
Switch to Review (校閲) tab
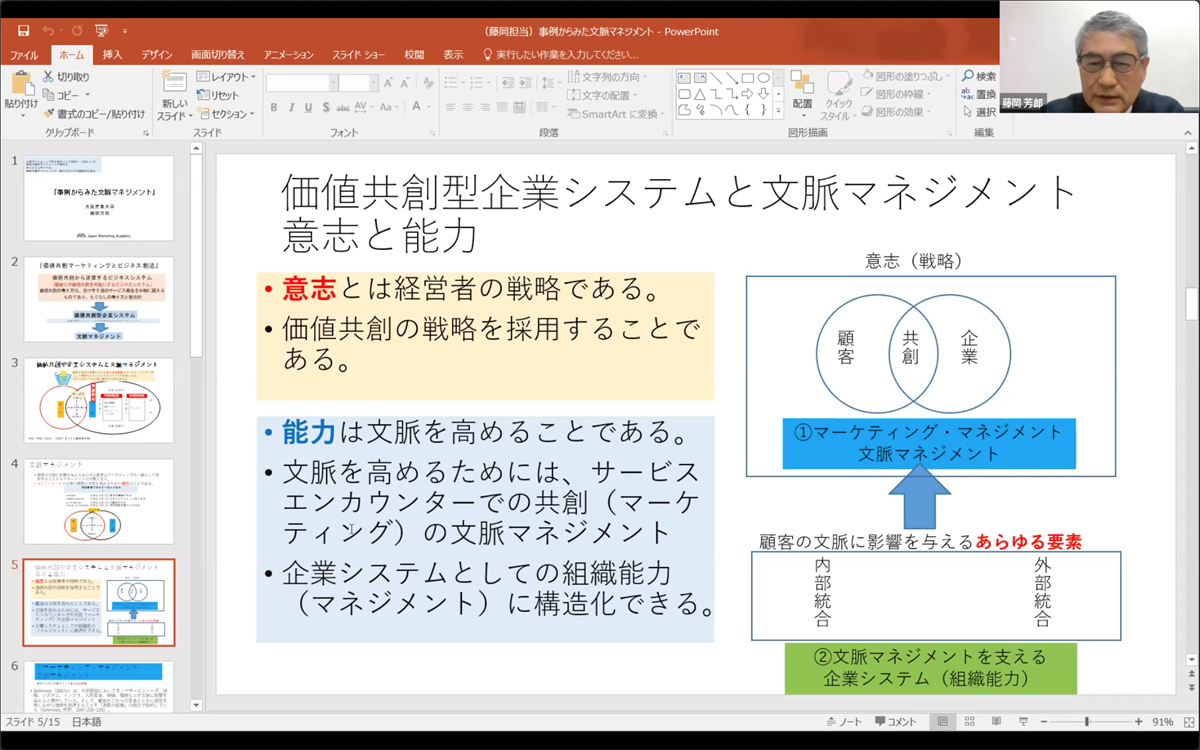pyautogui.click(x=414, y=55)
